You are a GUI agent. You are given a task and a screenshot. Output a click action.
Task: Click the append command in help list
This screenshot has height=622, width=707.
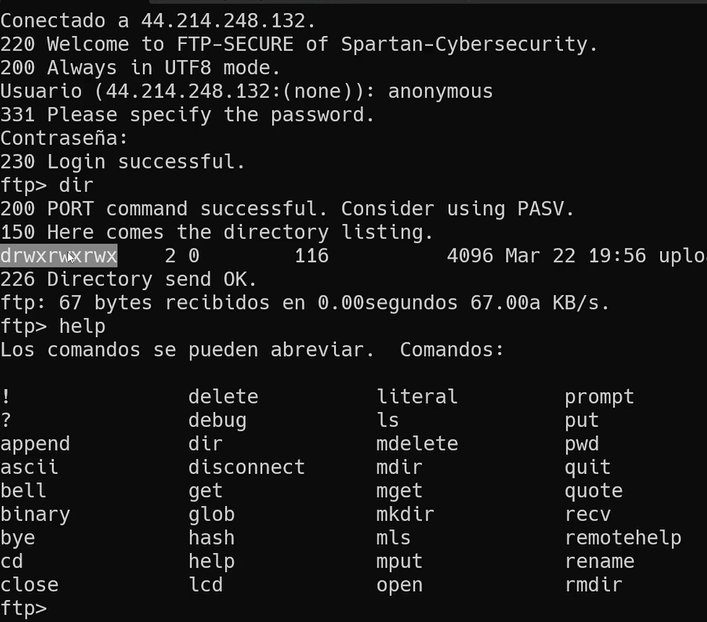pos(35,444)
